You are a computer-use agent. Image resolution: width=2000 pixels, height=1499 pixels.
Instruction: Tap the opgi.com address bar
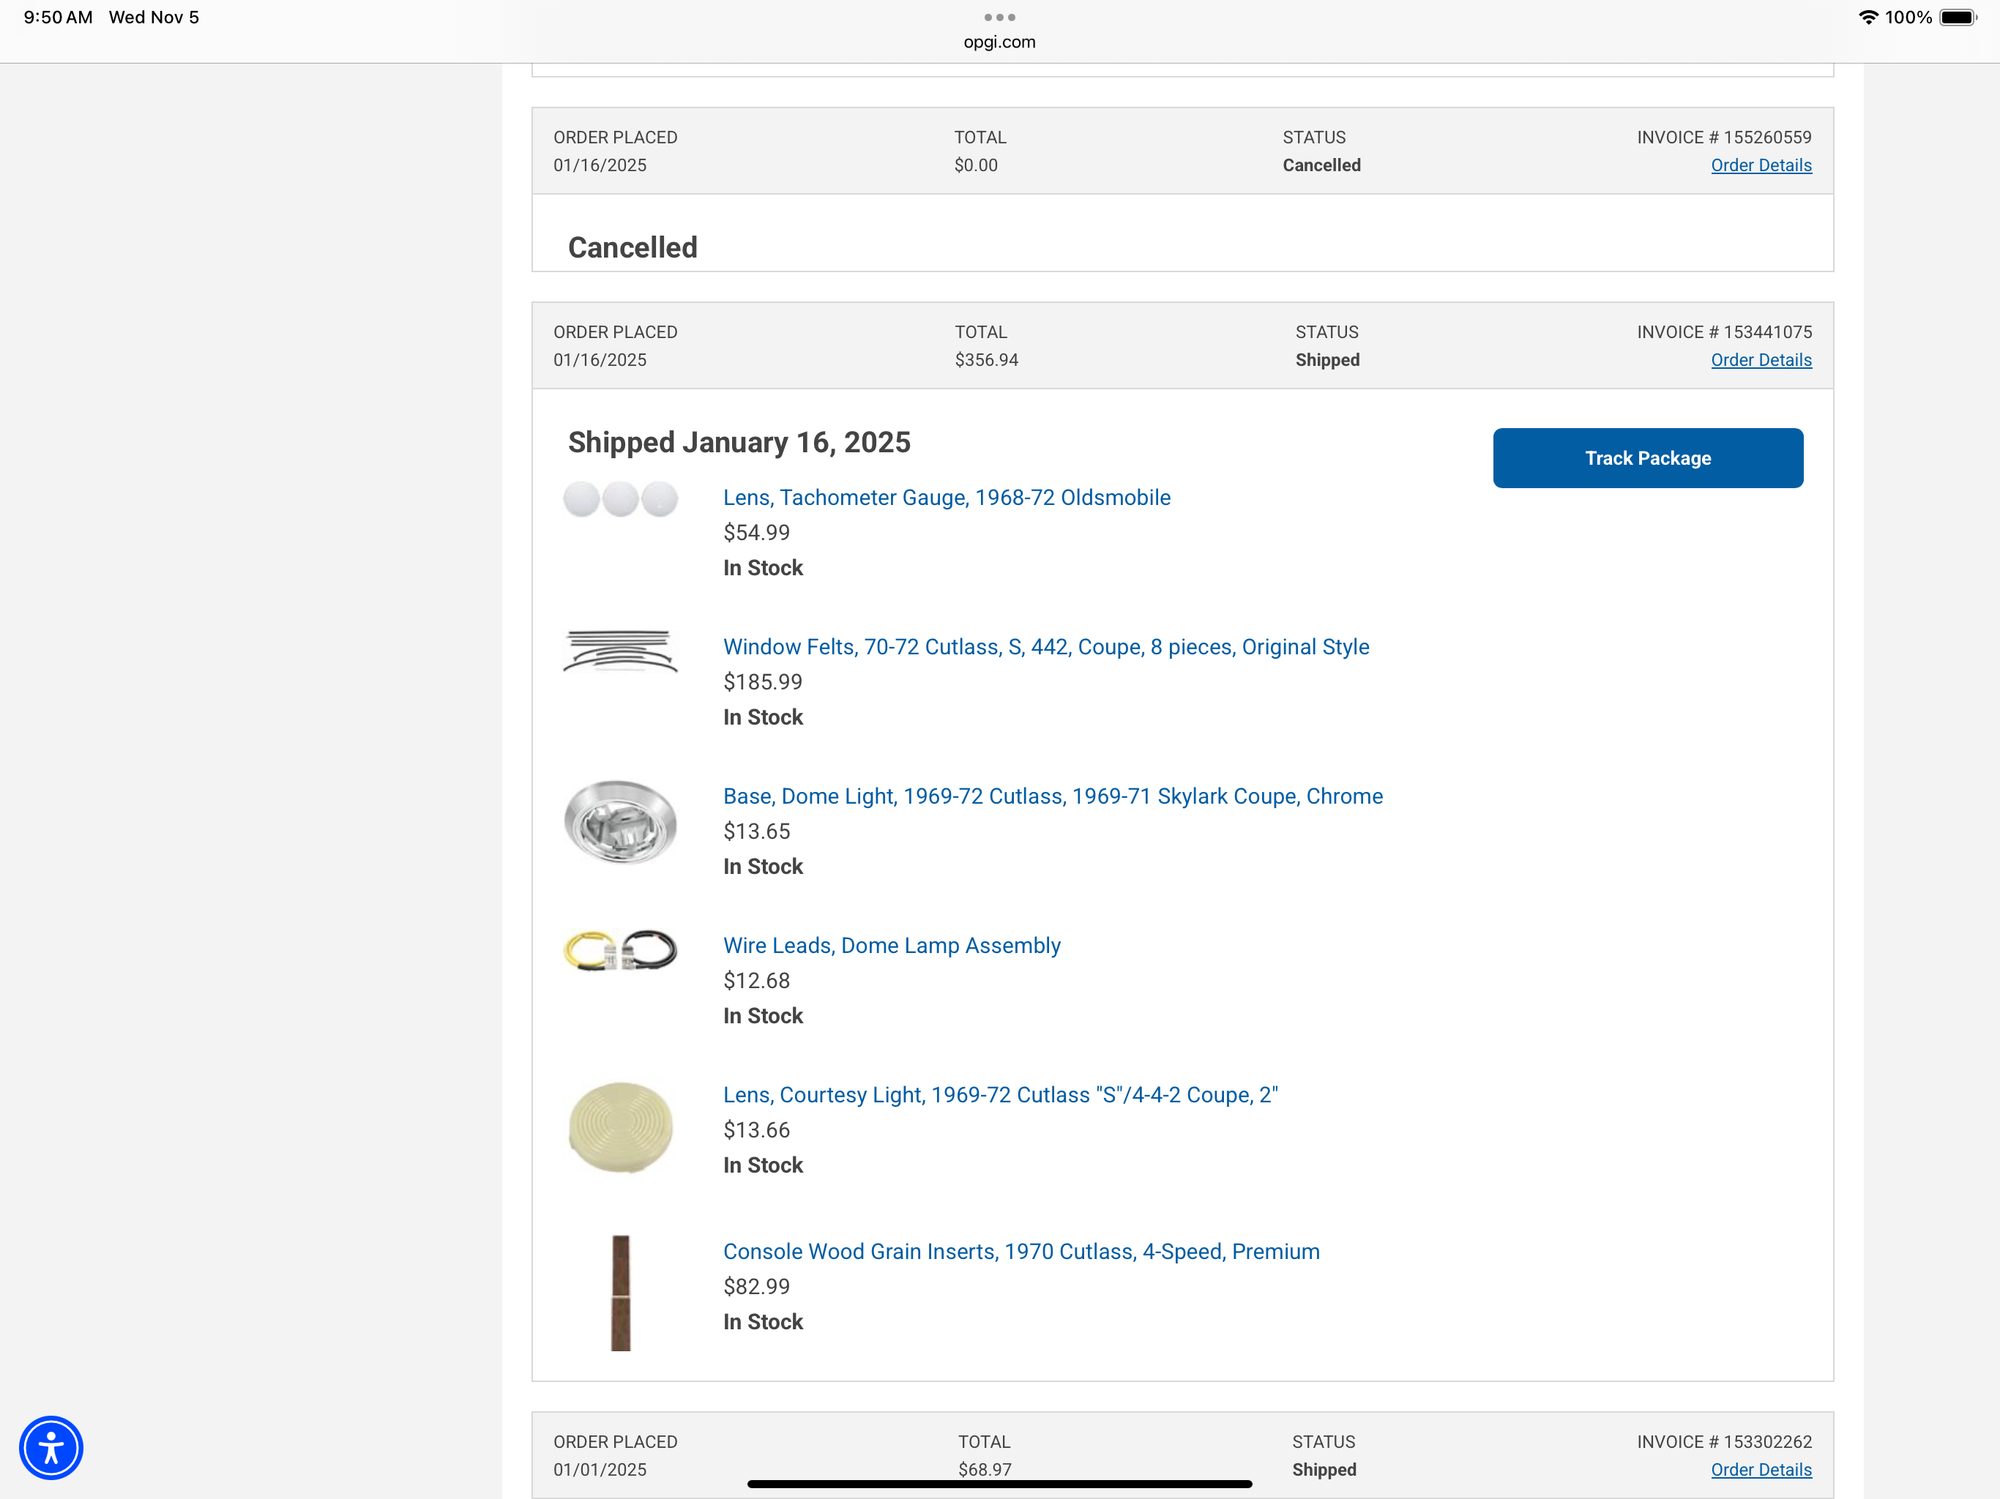click(999, 42)
